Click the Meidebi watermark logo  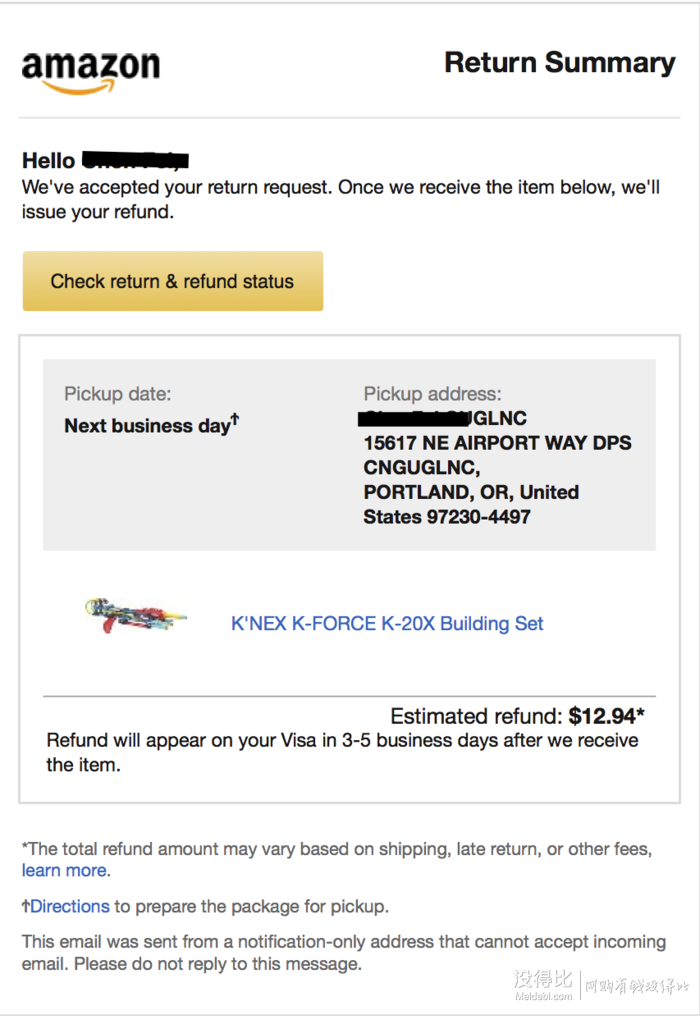coord(600,985)
